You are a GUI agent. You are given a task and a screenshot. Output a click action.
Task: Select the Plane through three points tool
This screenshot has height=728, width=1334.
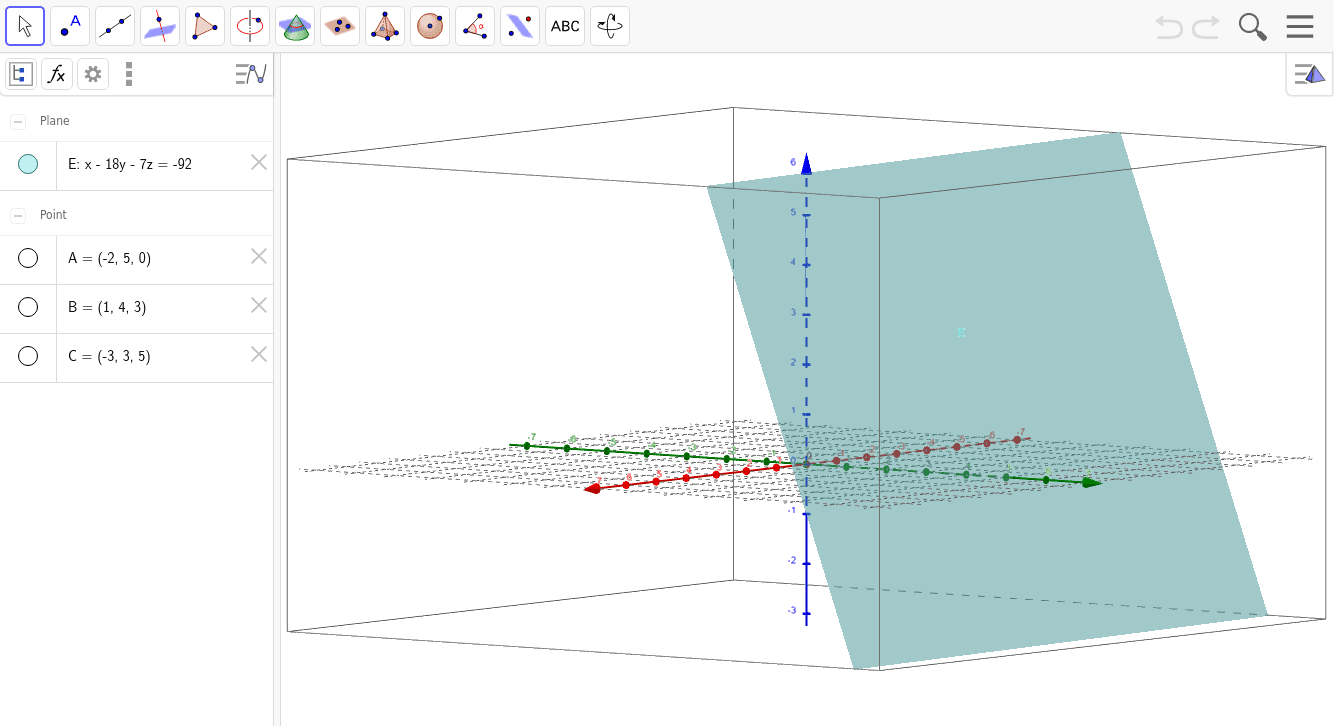340,26
